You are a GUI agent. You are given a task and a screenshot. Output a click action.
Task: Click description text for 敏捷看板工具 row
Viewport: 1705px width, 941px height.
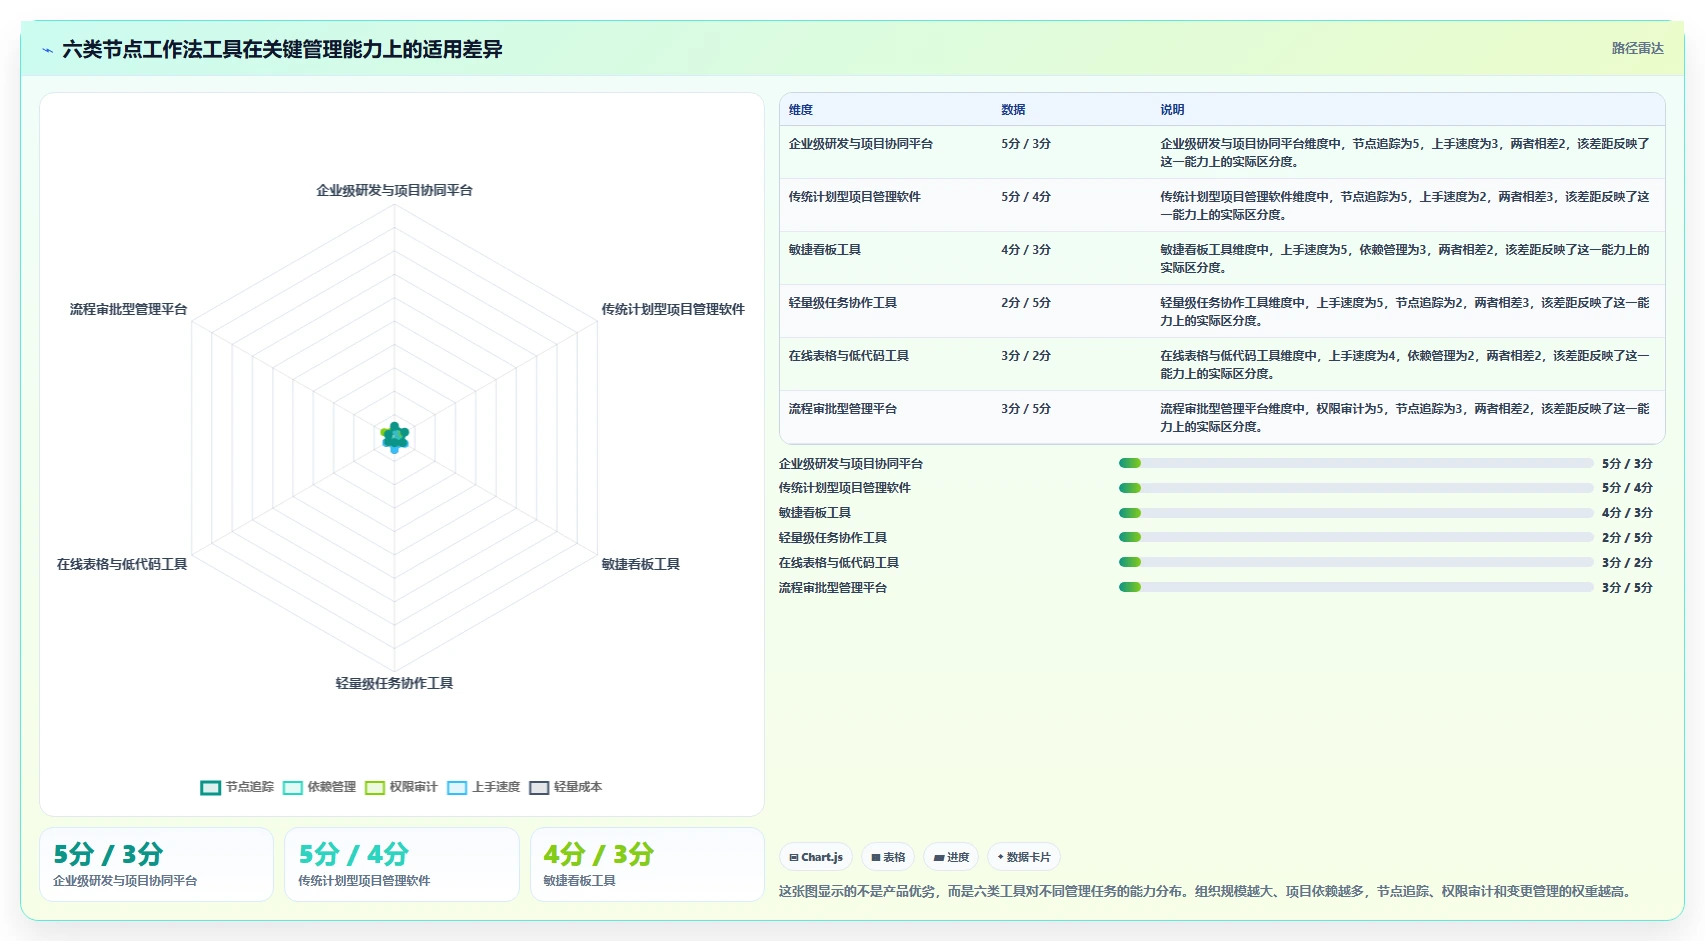coord(1405,259)
